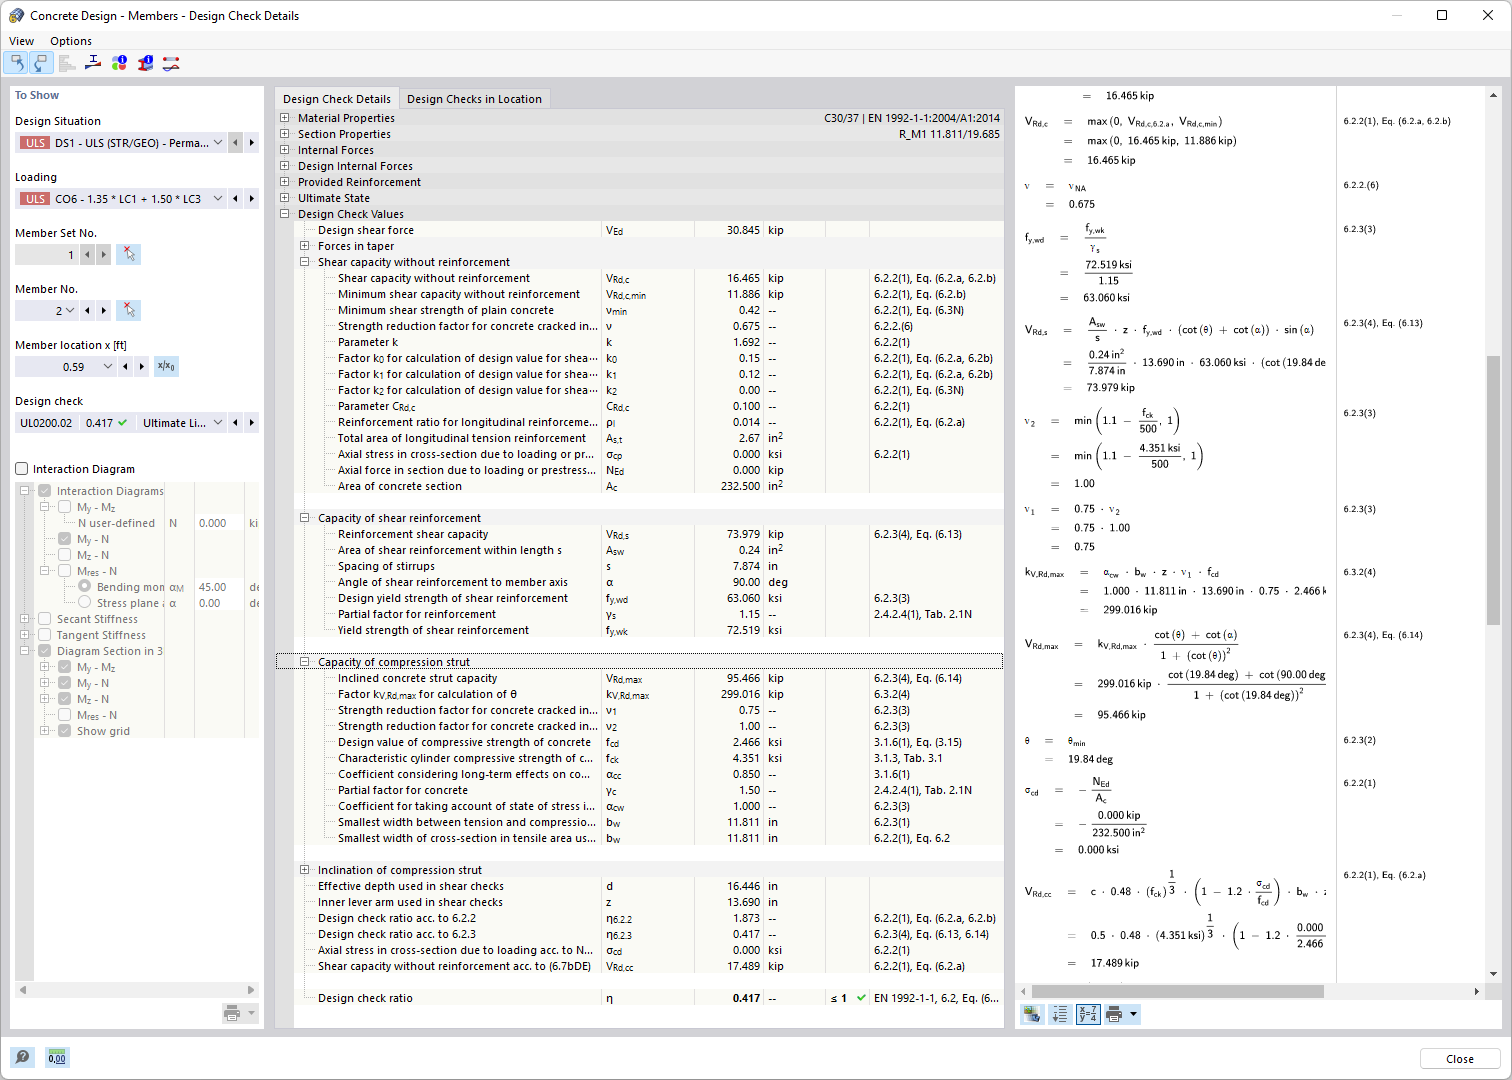Click the expand-all-rows list icon near printer
Image resolution: width=1512 pixels, height=1080 pixels.
point(1059,1014)
